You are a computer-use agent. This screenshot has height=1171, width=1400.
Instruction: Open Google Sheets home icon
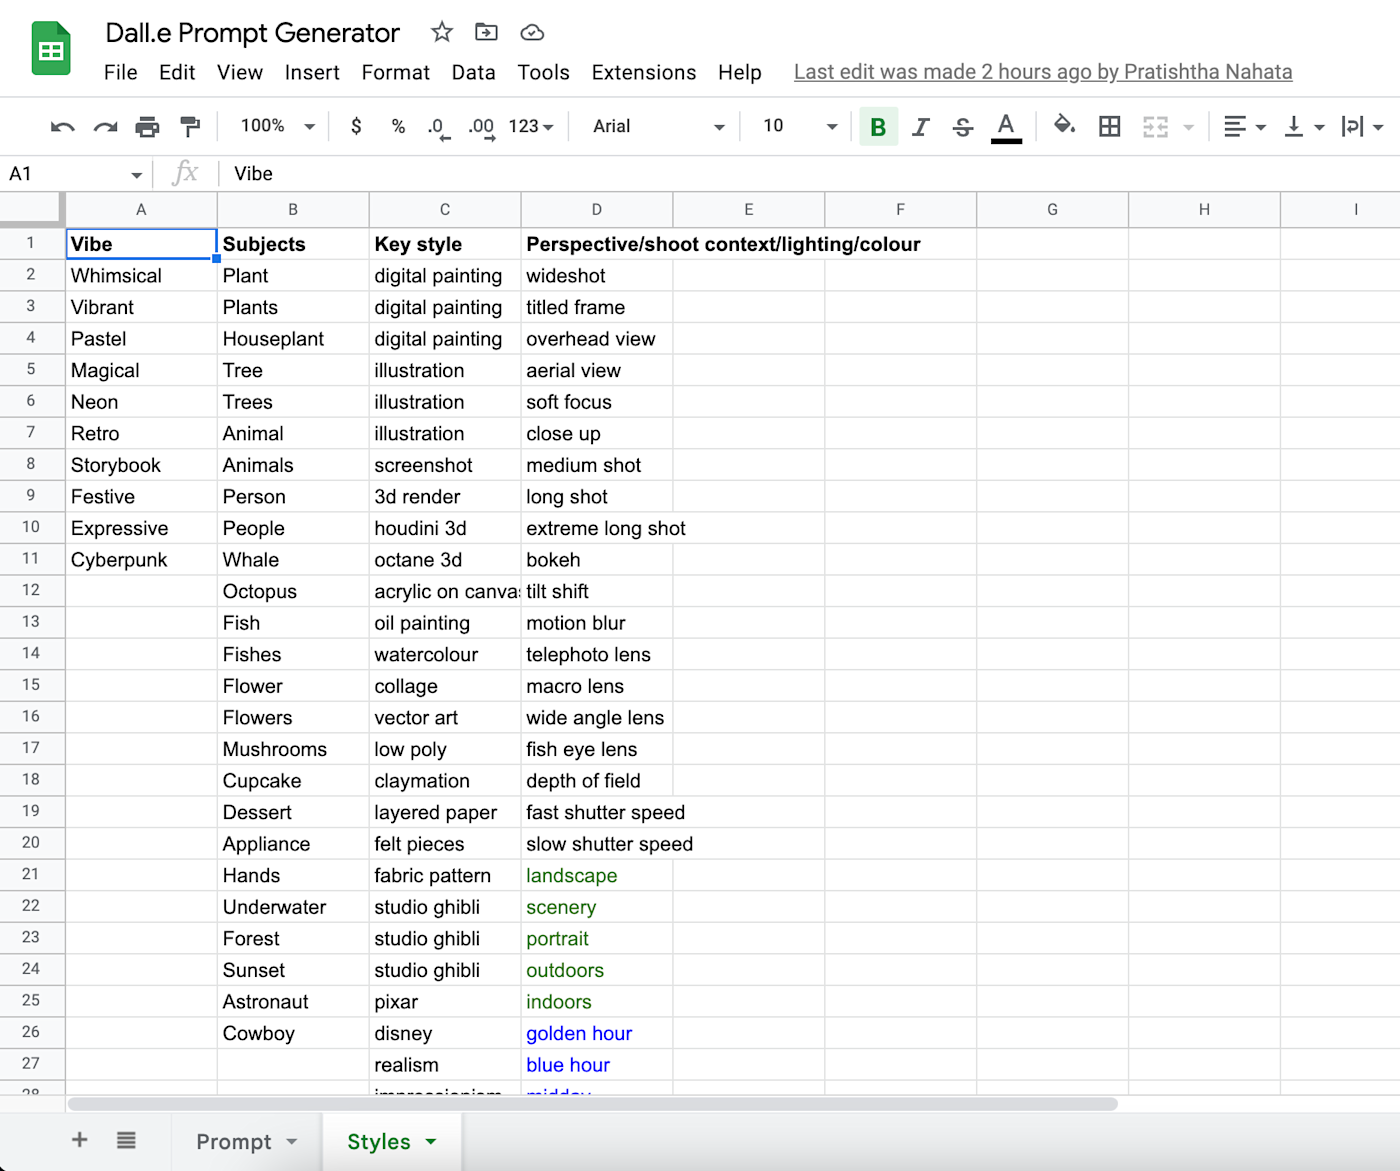pos(51,48)
